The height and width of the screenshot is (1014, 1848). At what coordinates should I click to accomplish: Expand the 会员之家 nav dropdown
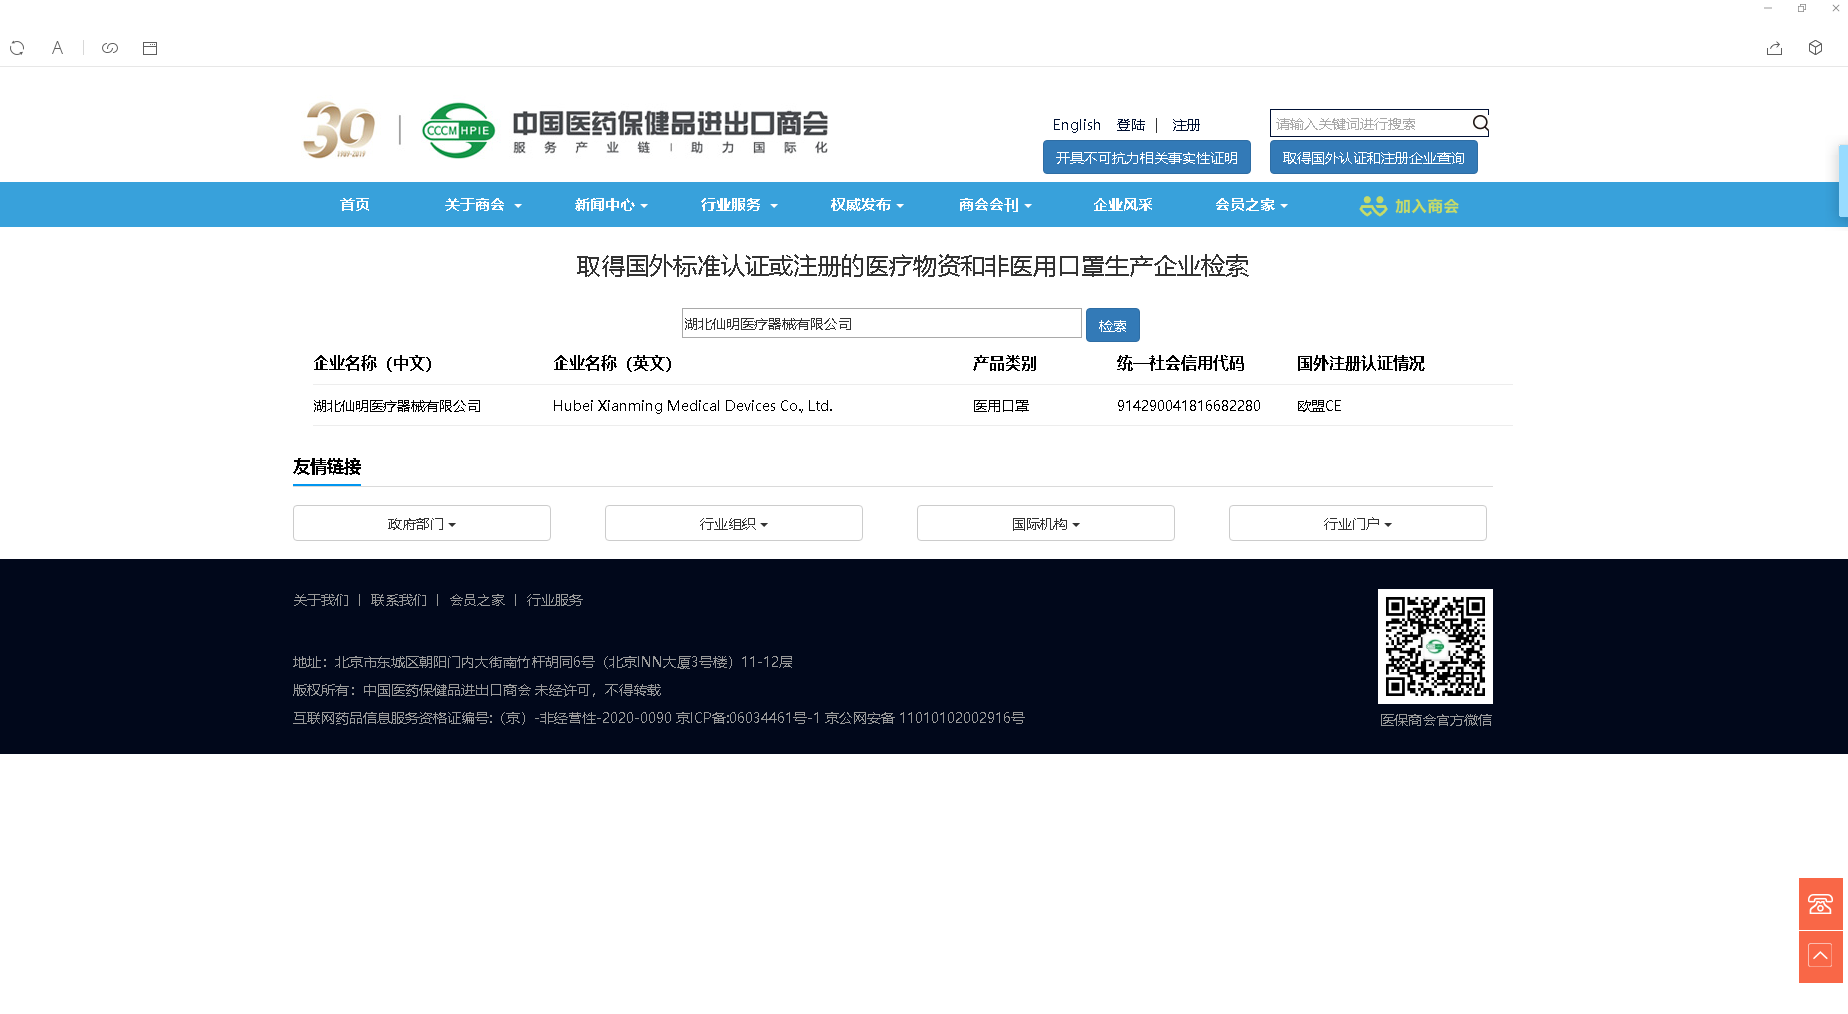pyautogui.click(x=1251, y=205)
